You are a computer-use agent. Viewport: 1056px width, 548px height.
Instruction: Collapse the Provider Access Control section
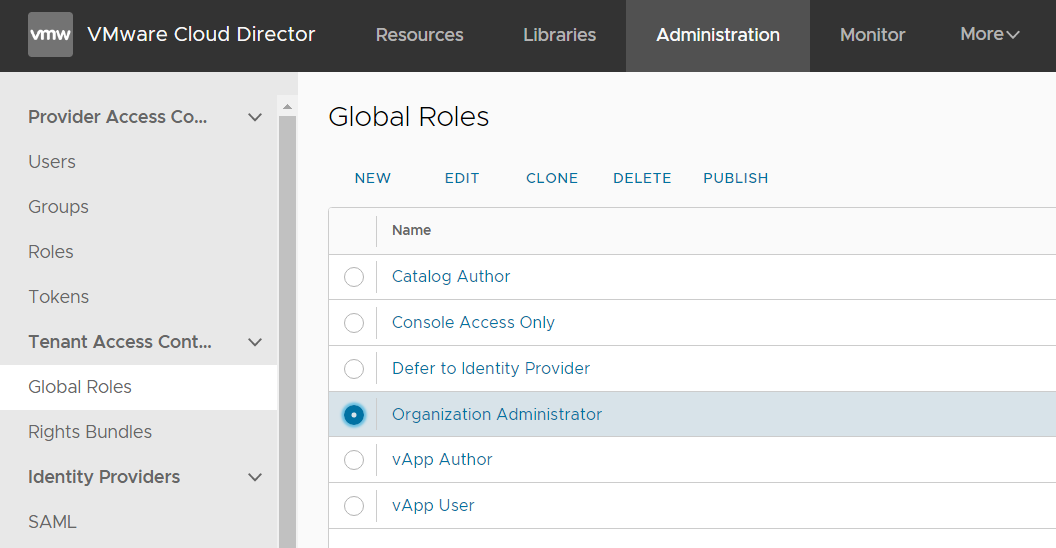coord(255,117)
